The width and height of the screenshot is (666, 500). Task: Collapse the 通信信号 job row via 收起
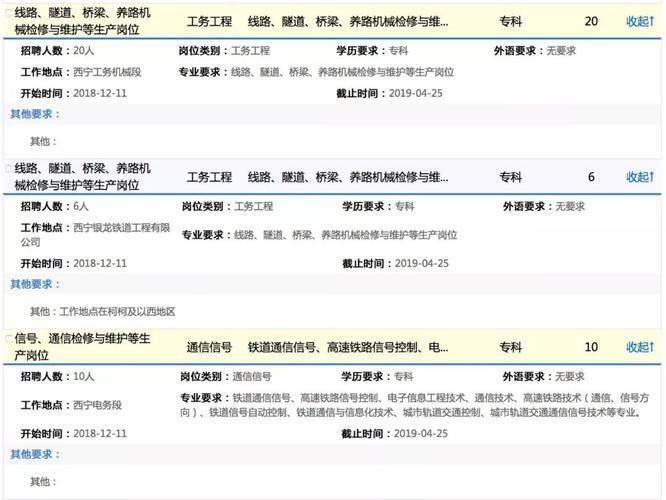pyautogui.click(x=640, y=347)
